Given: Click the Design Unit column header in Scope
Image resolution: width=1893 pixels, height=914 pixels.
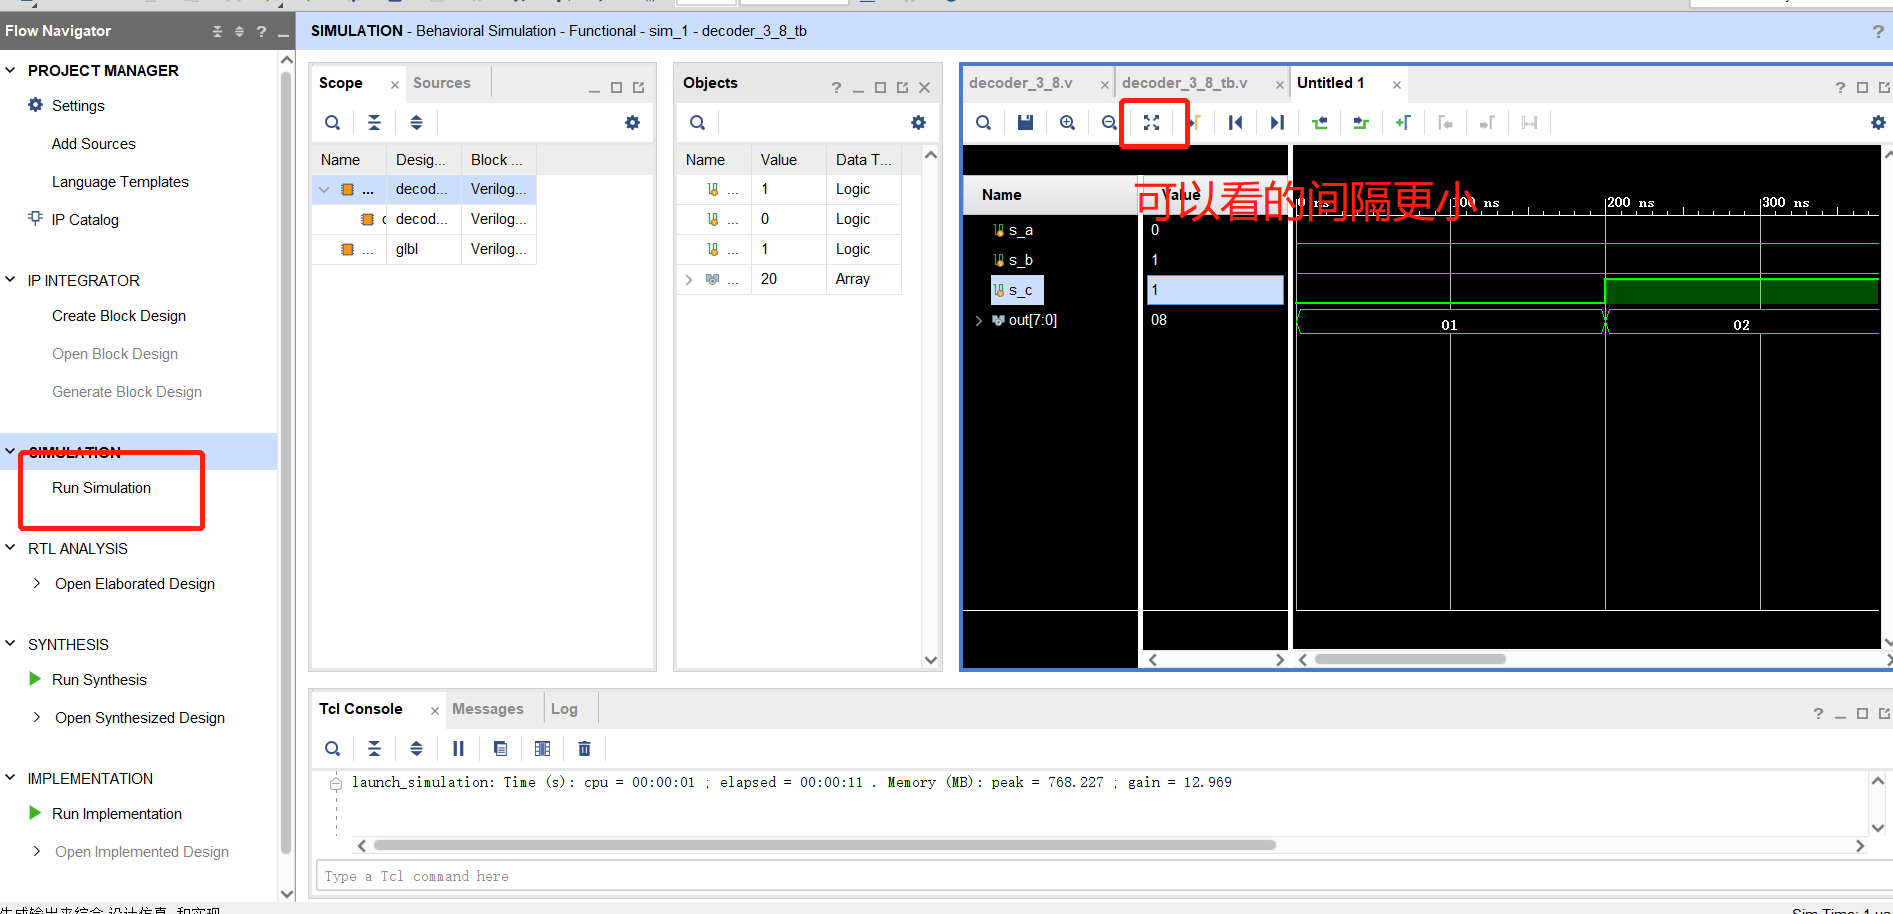Looking at the screenshot, I should pos(423,160).
